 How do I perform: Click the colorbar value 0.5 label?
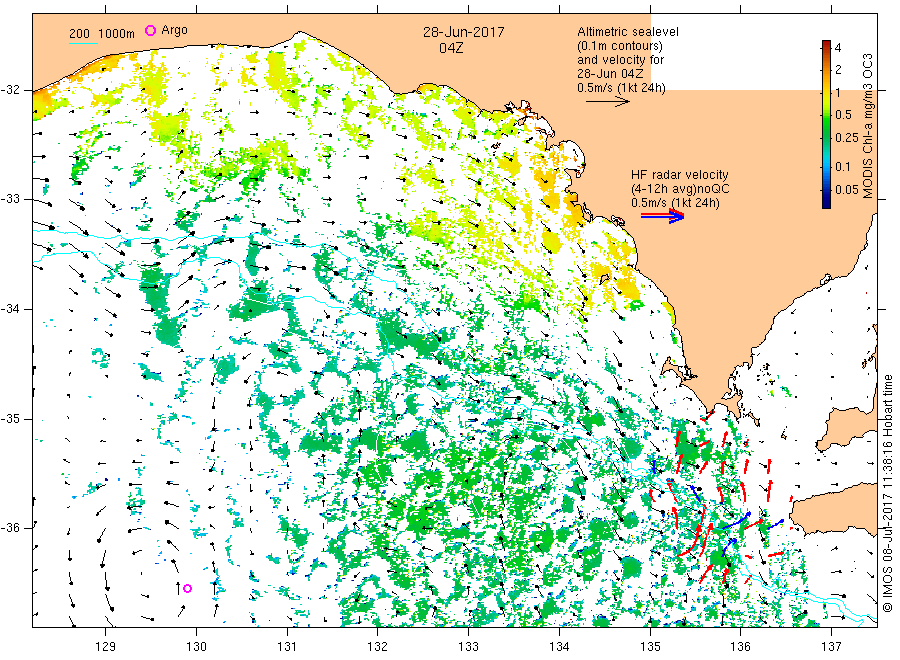click(844, 115)
